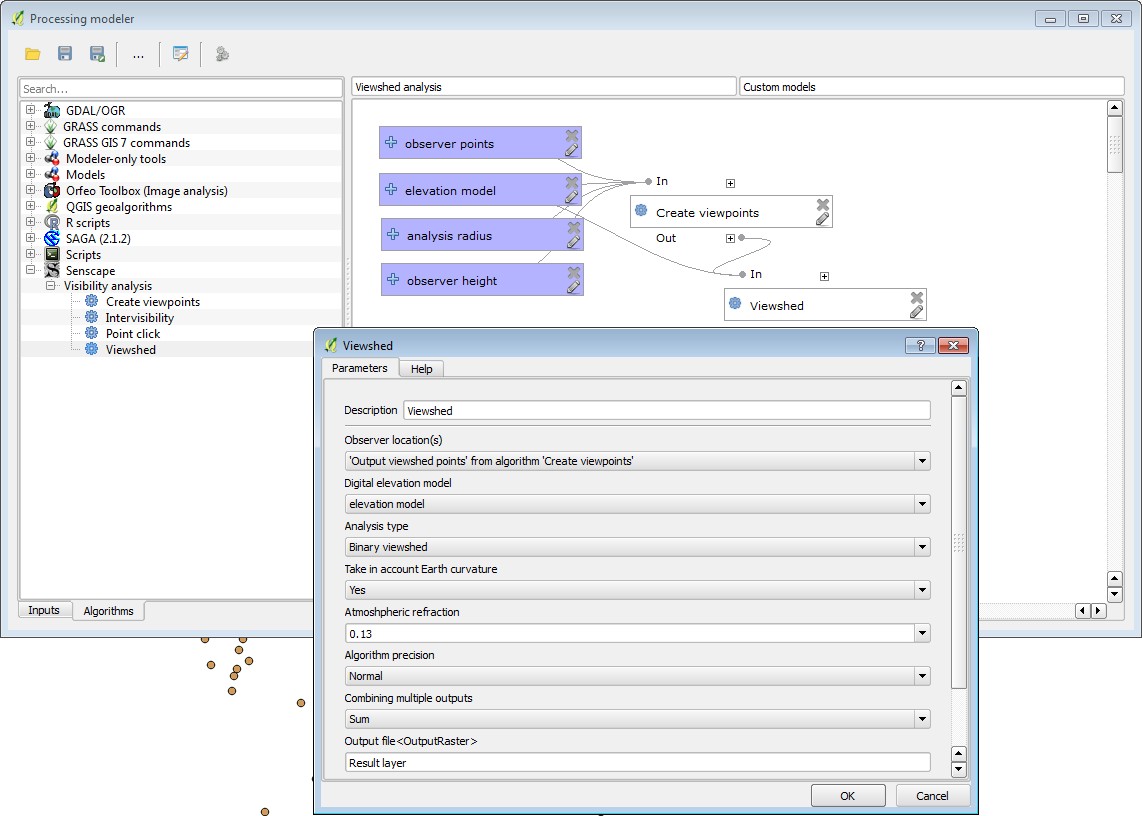Image resolution: width=1142 pixels, height=816 pixels.
Task: Expand GRASS GIS 7 commands node
Action: [x=31, y=142]
